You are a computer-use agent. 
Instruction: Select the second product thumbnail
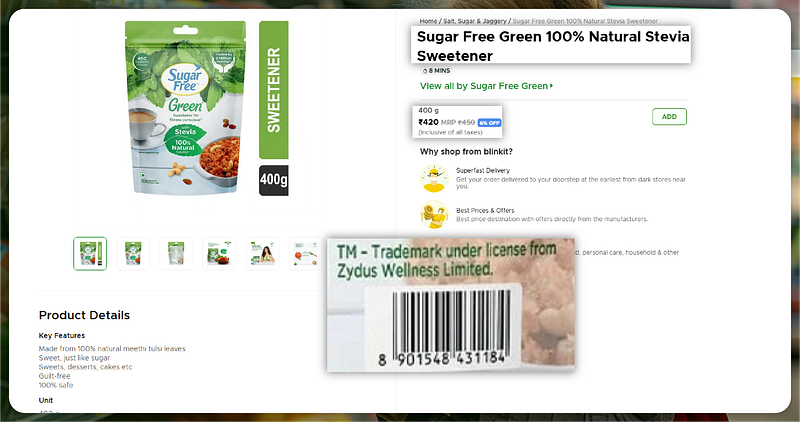point(133,253)
